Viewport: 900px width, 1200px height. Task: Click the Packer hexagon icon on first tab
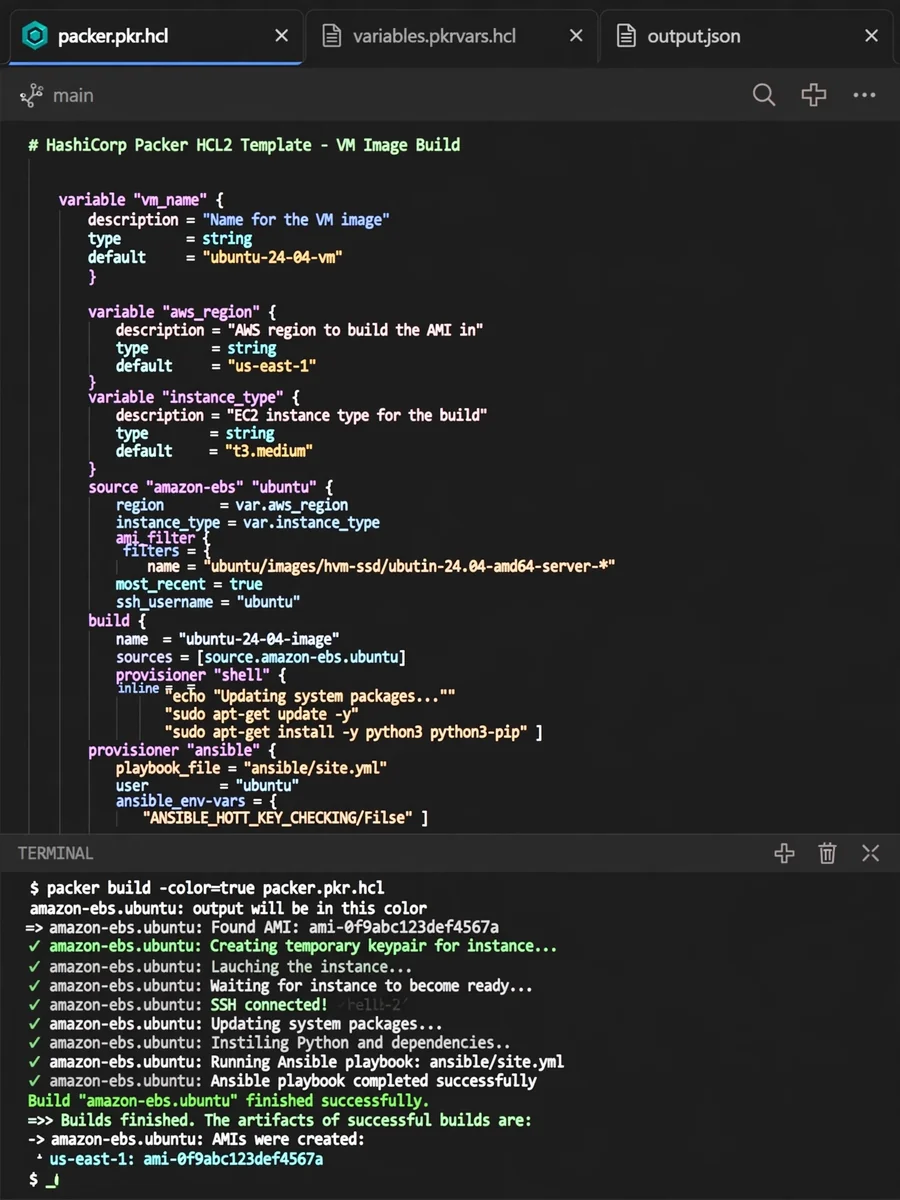tap(35, 36)
